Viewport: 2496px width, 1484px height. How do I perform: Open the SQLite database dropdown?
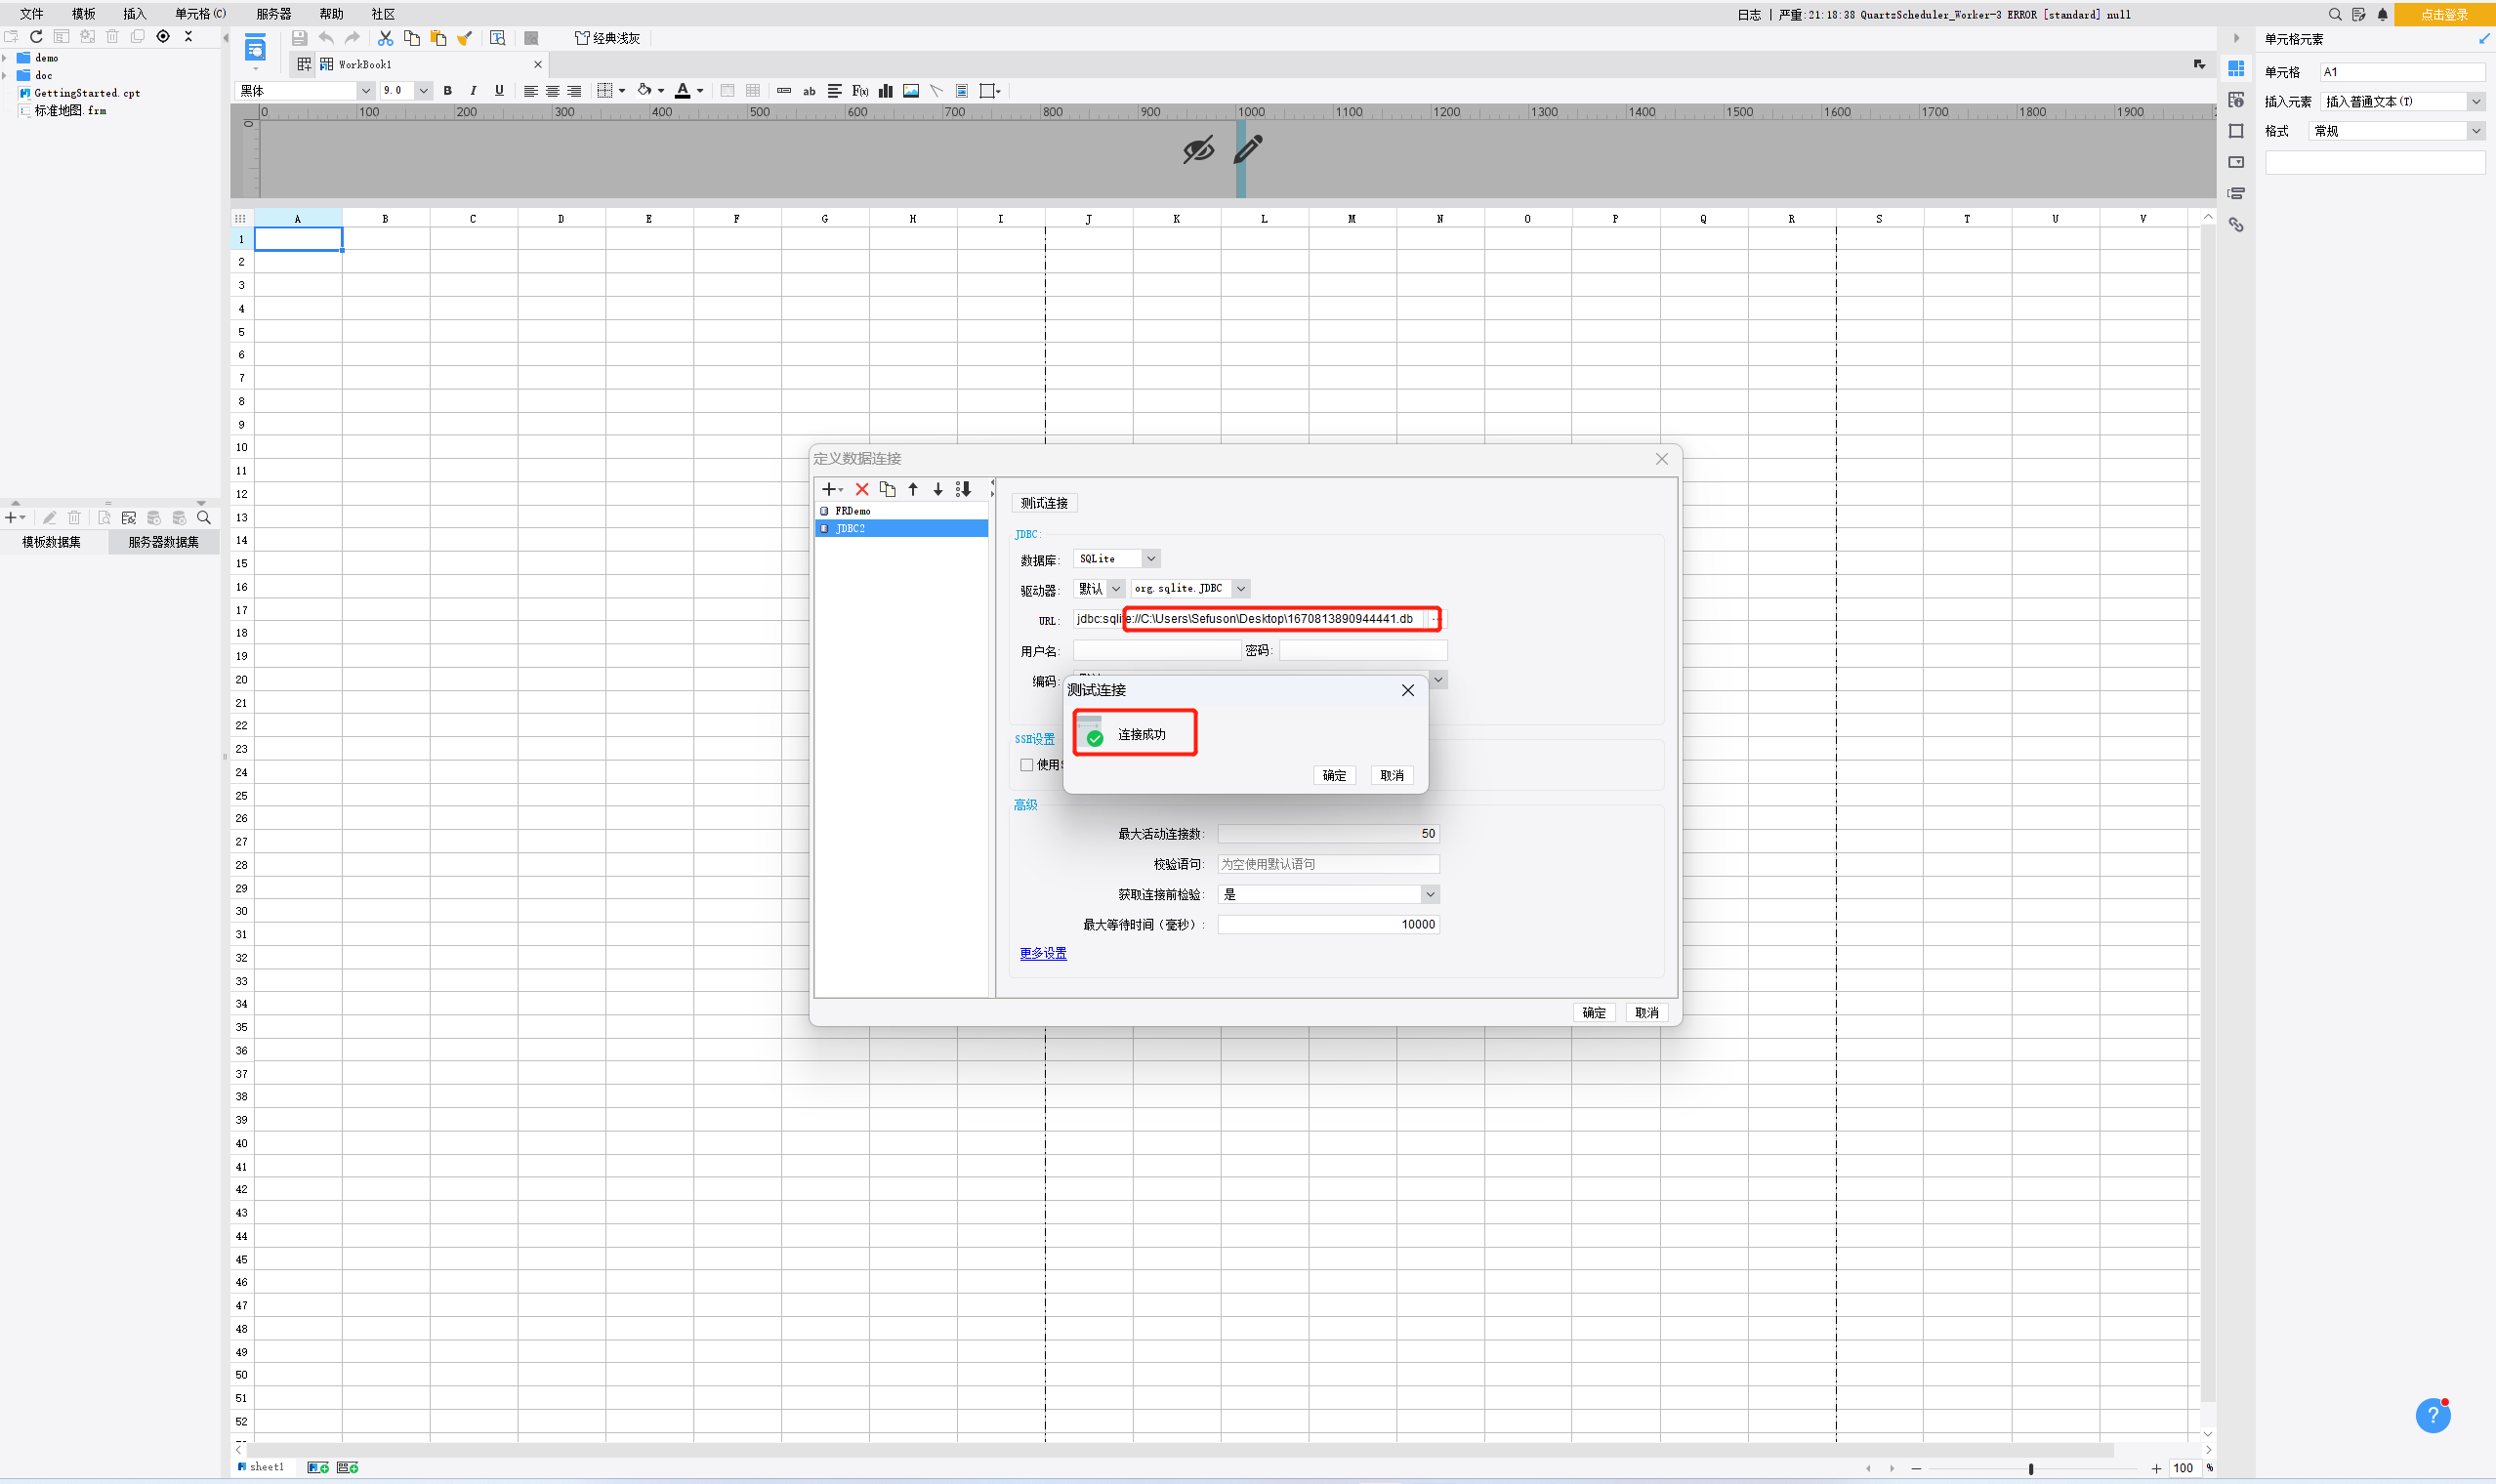click(1150, 559)
